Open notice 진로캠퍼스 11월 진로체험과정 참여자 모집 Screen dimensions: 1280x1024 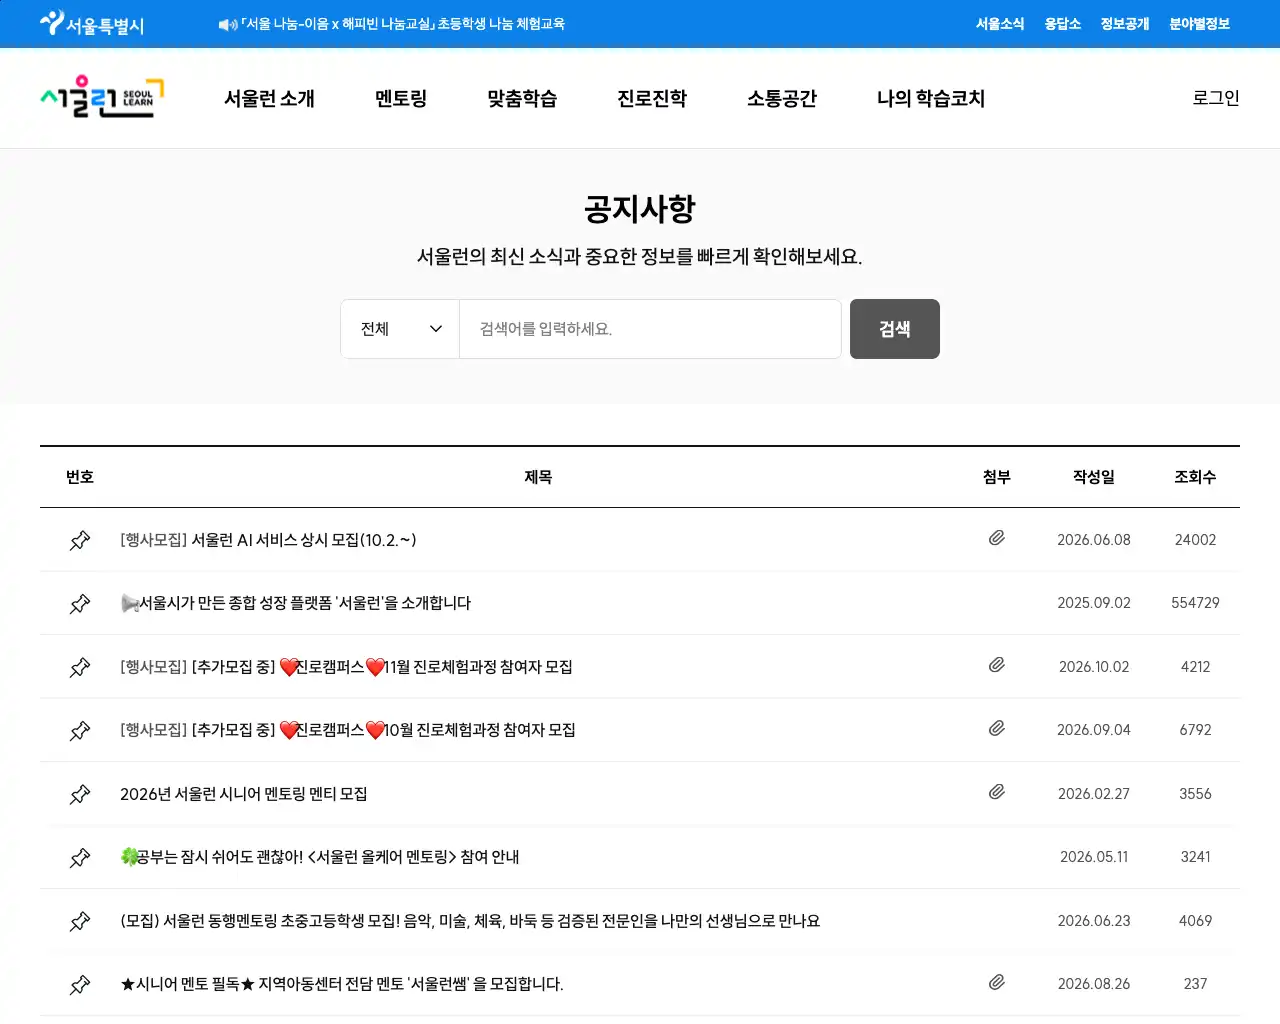[x=346, y=667]
